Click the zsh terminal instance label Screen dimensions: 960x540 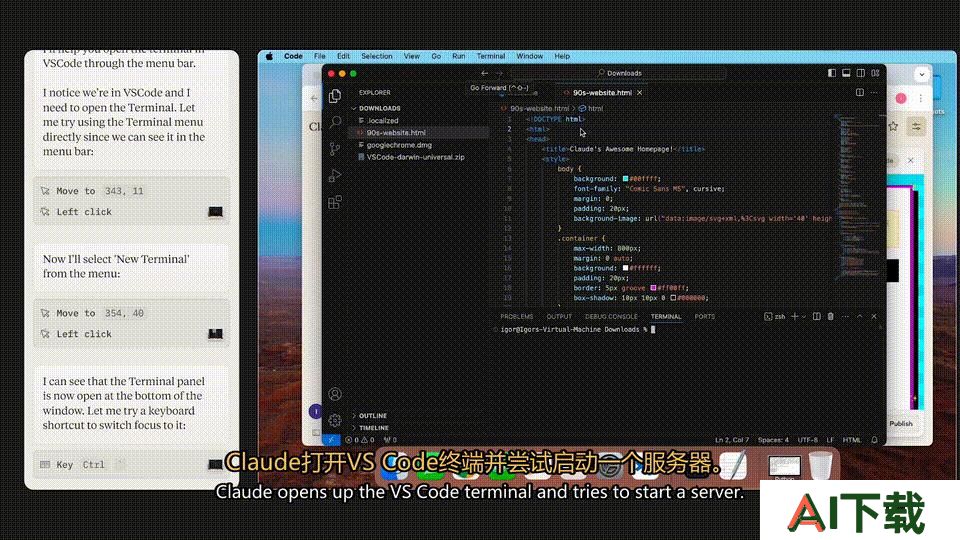(775, 317)
